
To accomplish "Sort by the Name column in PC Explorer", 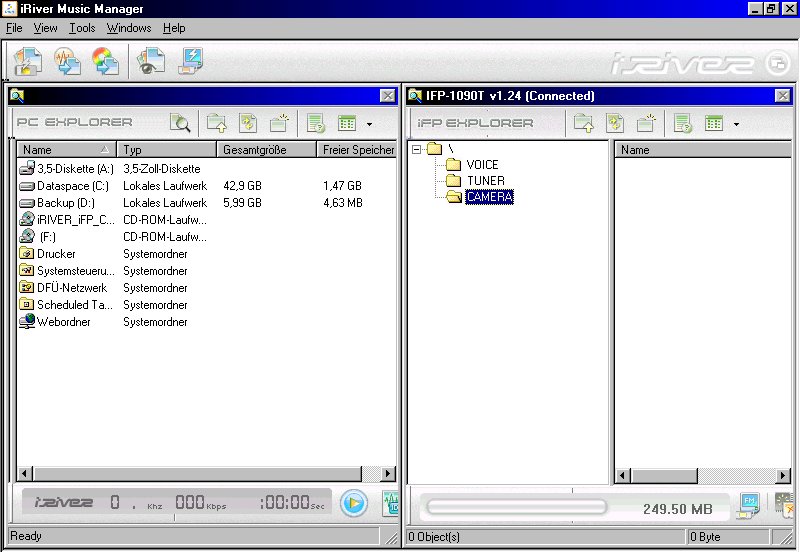I will point(66,149).
